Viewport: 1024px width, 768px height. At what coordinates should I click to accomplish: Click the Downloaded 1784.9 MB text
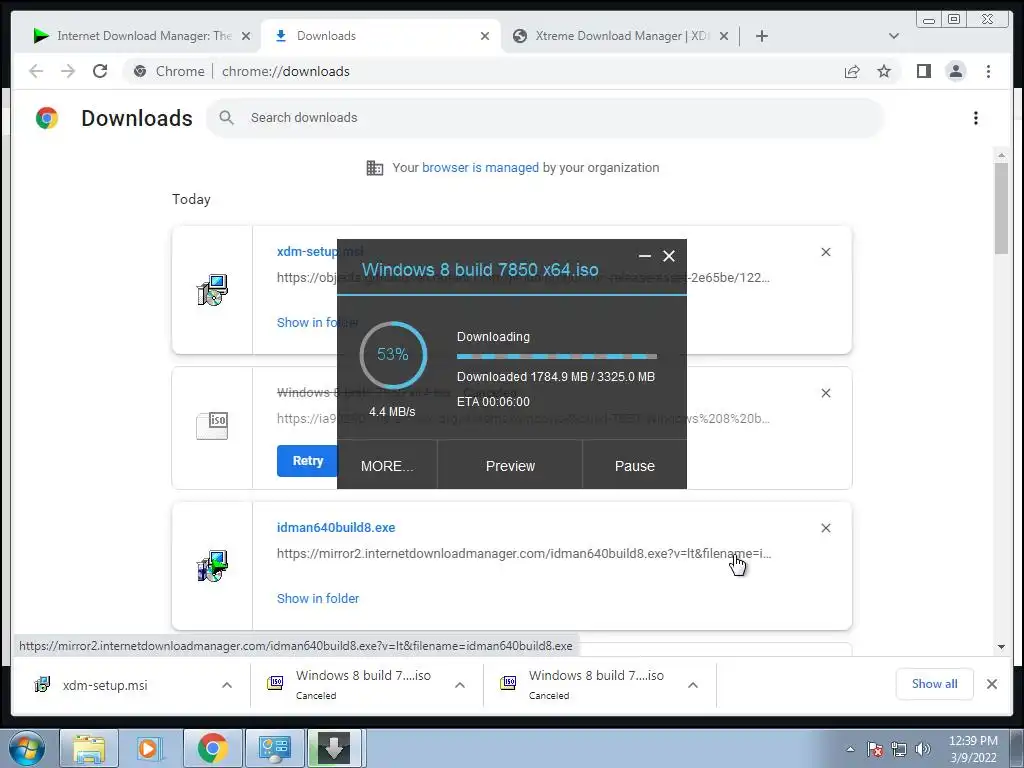click(556, 377)
